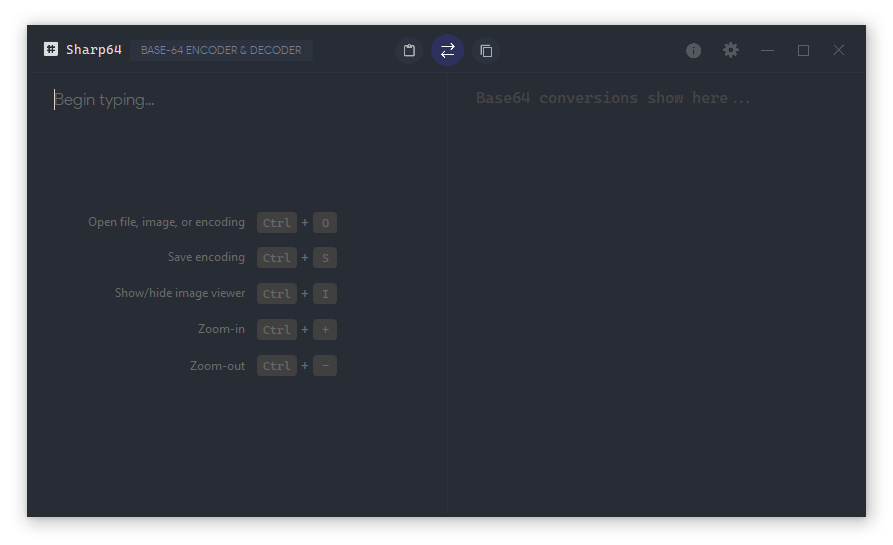The width and height of the screenshot is (893, 545).
Task: Click 'Show/hide image viewer' hint text
Action: (180, 293)
